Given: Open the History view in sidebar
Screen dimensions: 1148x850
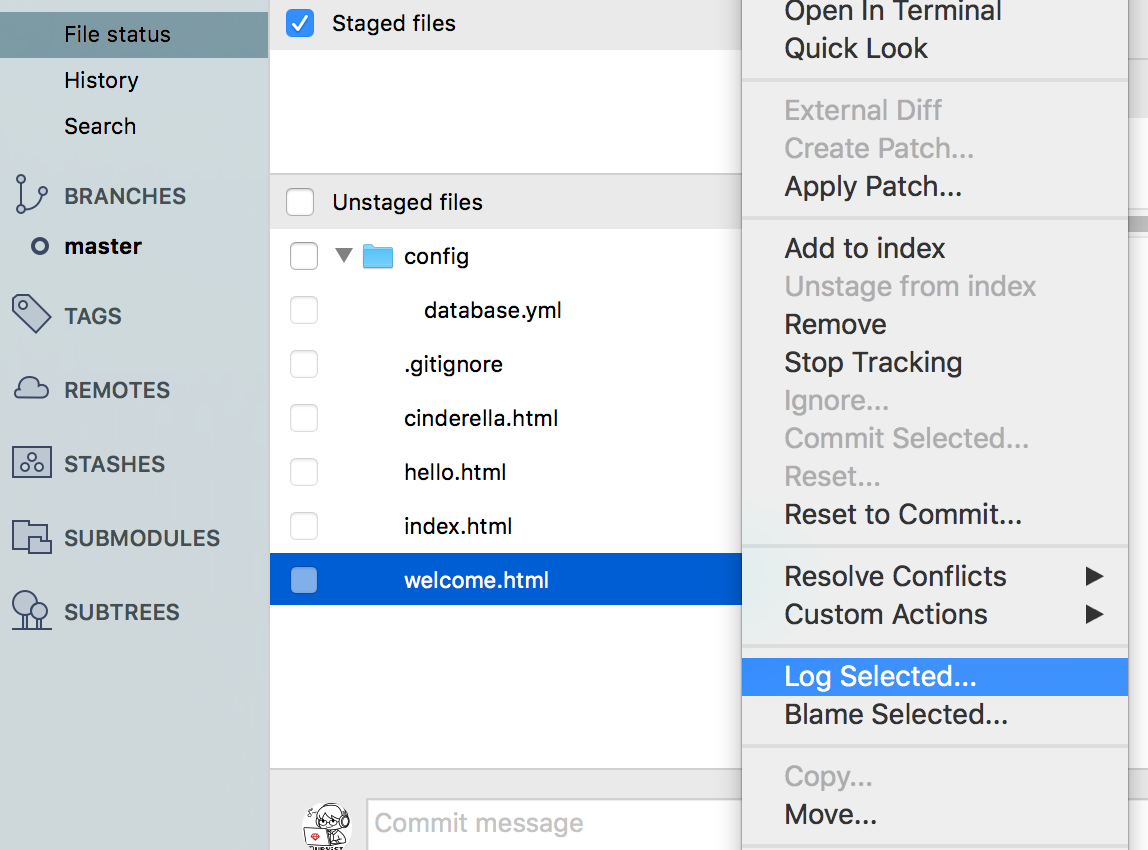Looking at the screenshot, I should [101, 80].
